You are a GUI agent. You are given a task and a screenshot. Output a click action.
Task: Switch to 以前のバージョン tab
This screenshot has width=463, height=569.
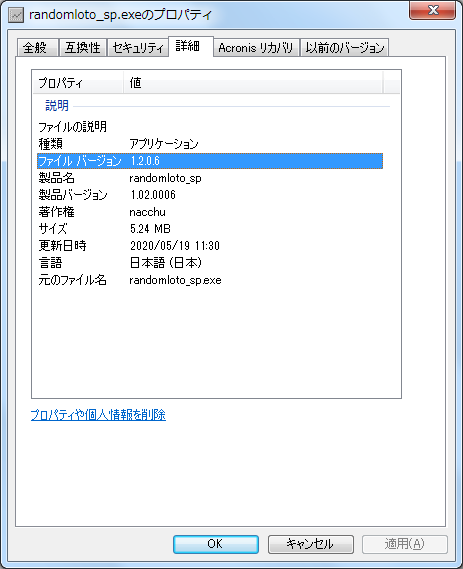coord(344,48)
